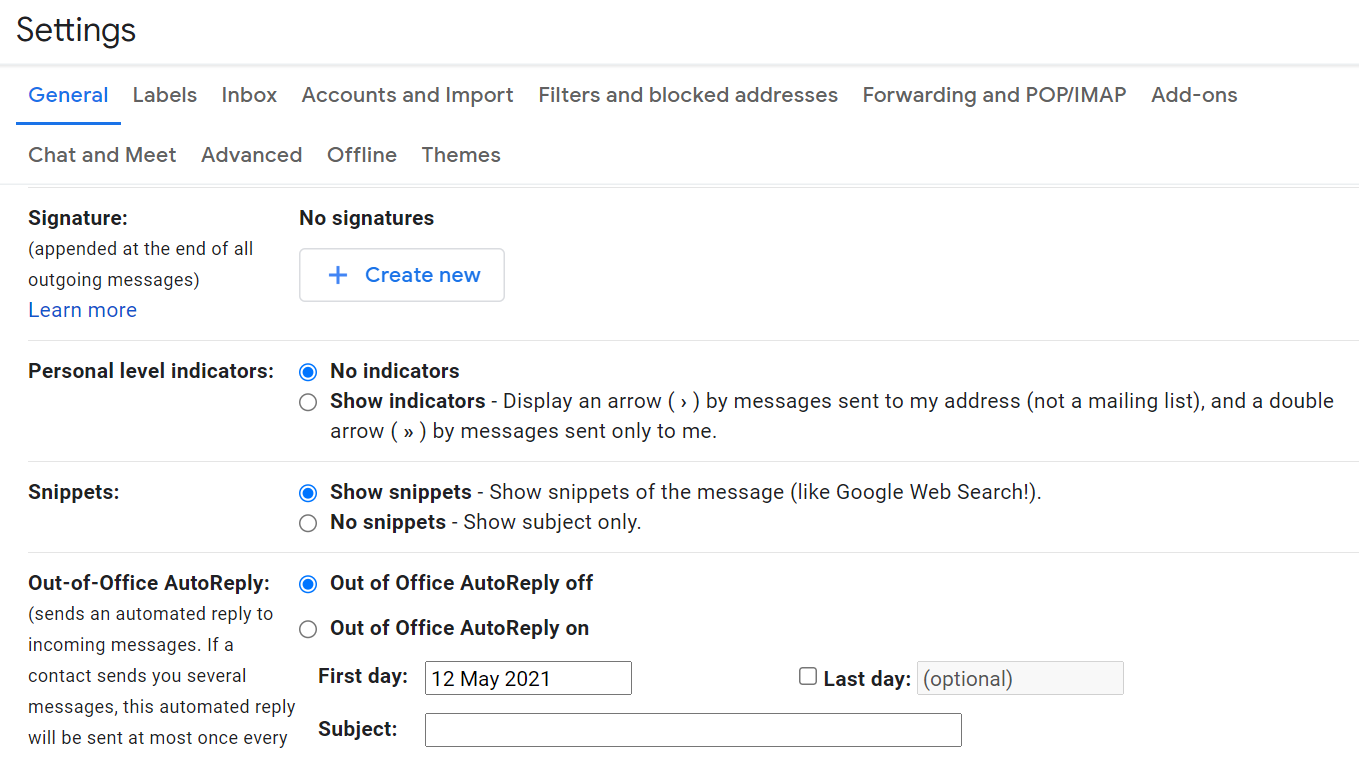Screen dimensions: 1359x758
Task: Click the First day date field
Action: pyautogui.click(x=528, y=678)
